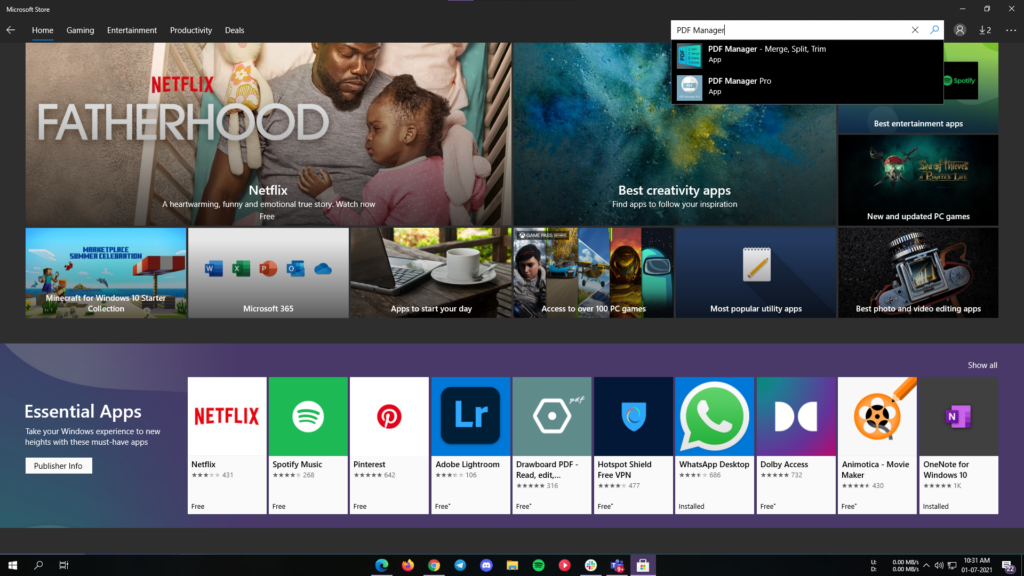
Task: Open the Spotify Music app tile
Action: (x=308, y=444)
